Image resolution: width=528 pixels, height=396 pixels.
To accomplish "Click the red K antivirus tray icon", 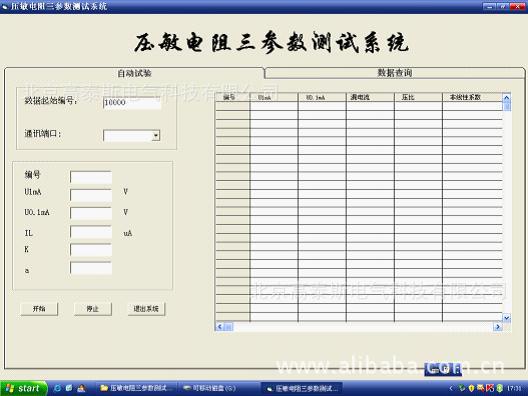I will [490, 389].
